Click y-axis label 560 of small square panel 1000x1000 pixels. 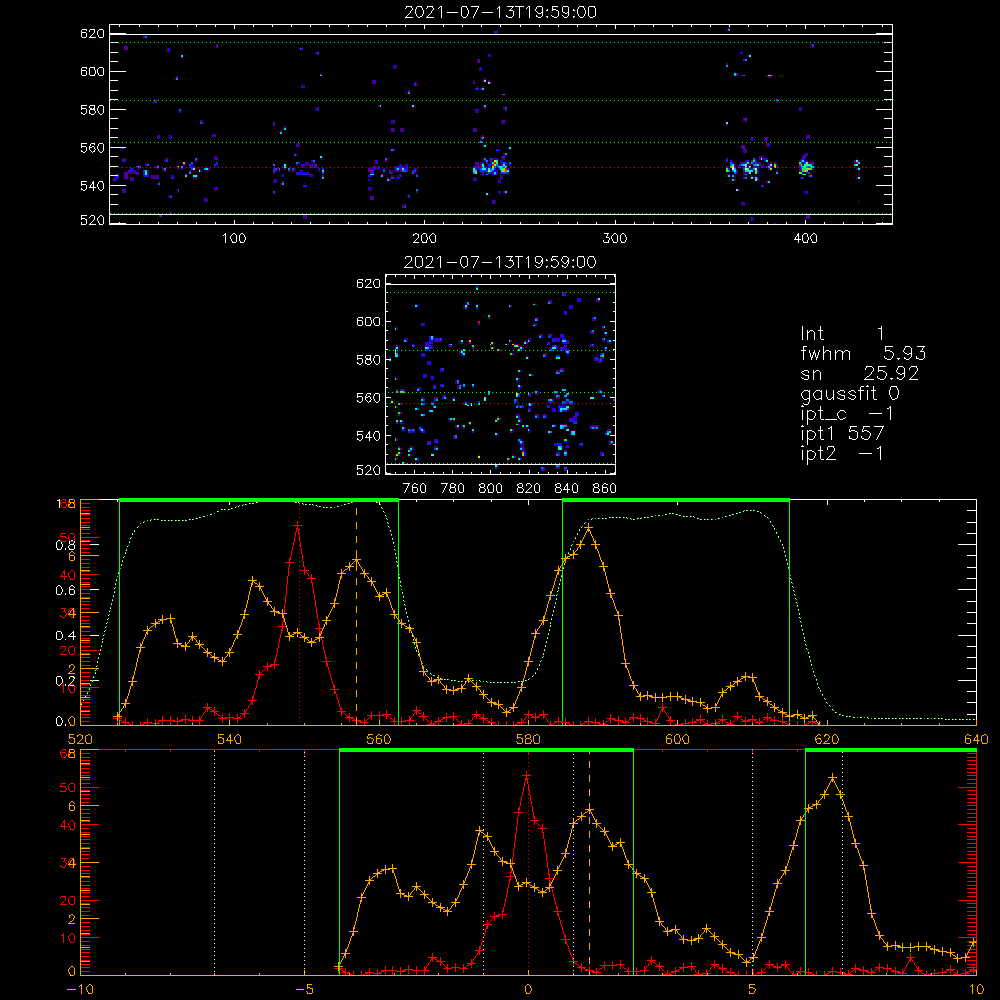coord(368,398)
